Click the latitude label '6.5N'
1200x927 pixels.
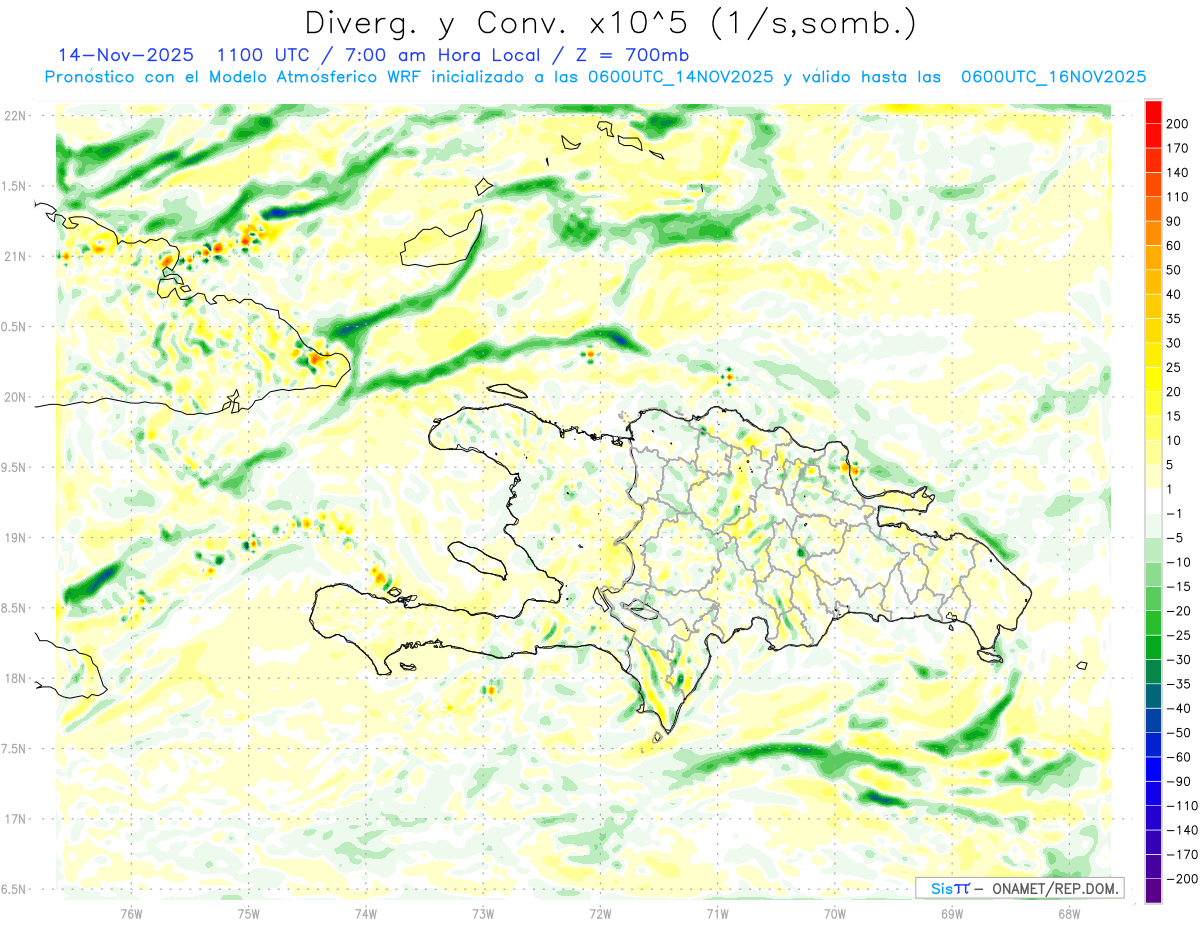tap(15, 890)
